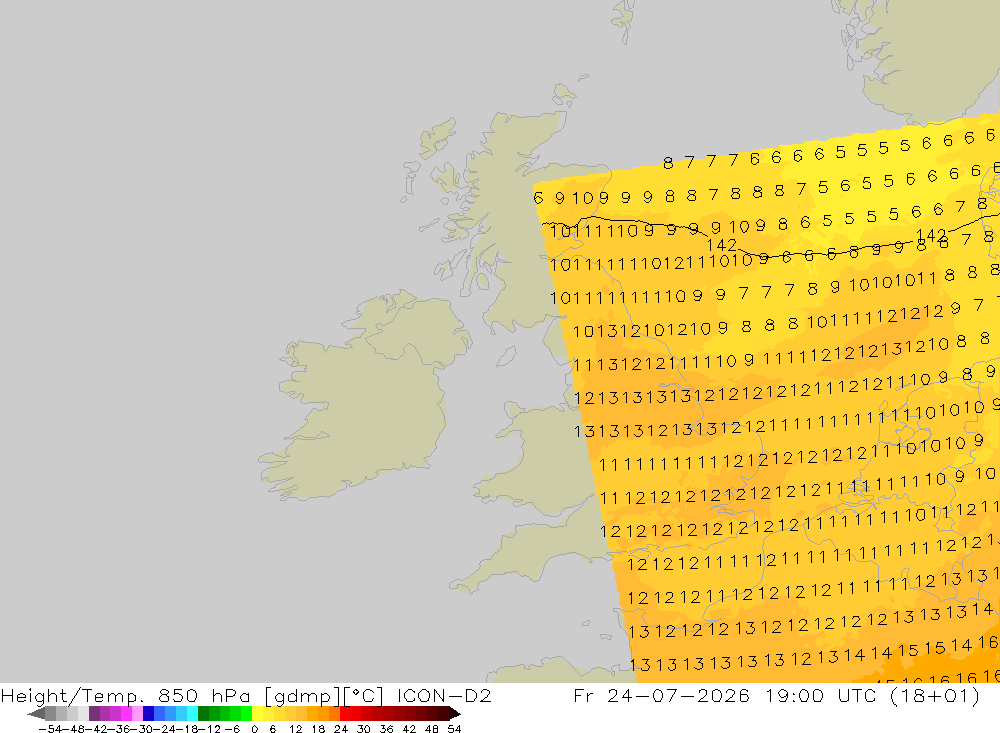Click the '6' label under the color scale
Image resolution: width=1000 pixels, height=733 pixels.
(x=272, y=729)
